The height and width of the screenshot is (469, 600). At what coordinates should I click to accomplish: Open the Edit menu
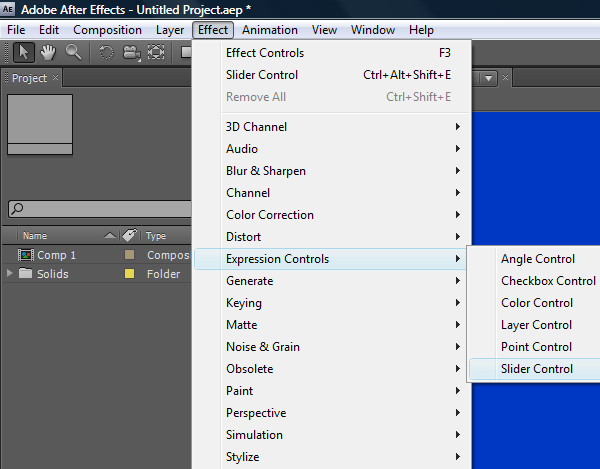49,30
